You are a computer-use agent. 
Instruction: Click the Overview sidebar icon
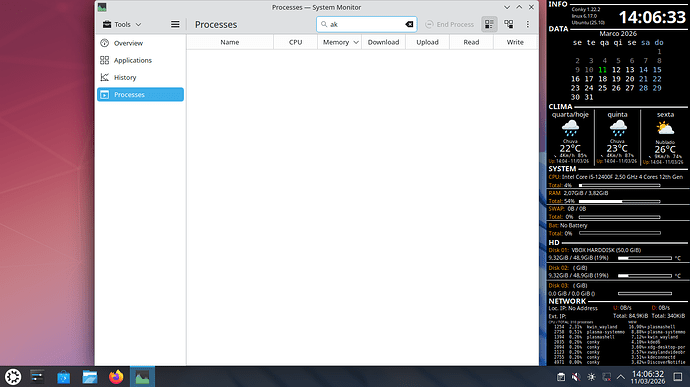coord(104,43)
